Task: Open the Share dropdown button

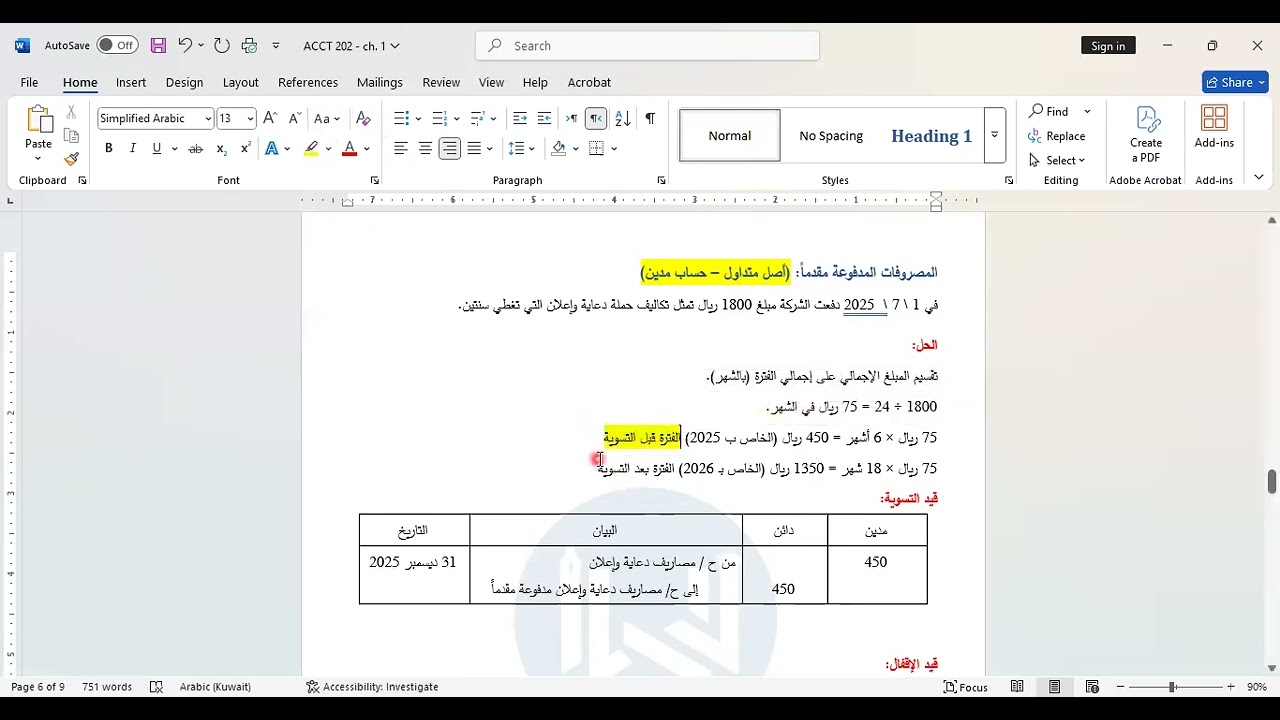Action: 1235,82
